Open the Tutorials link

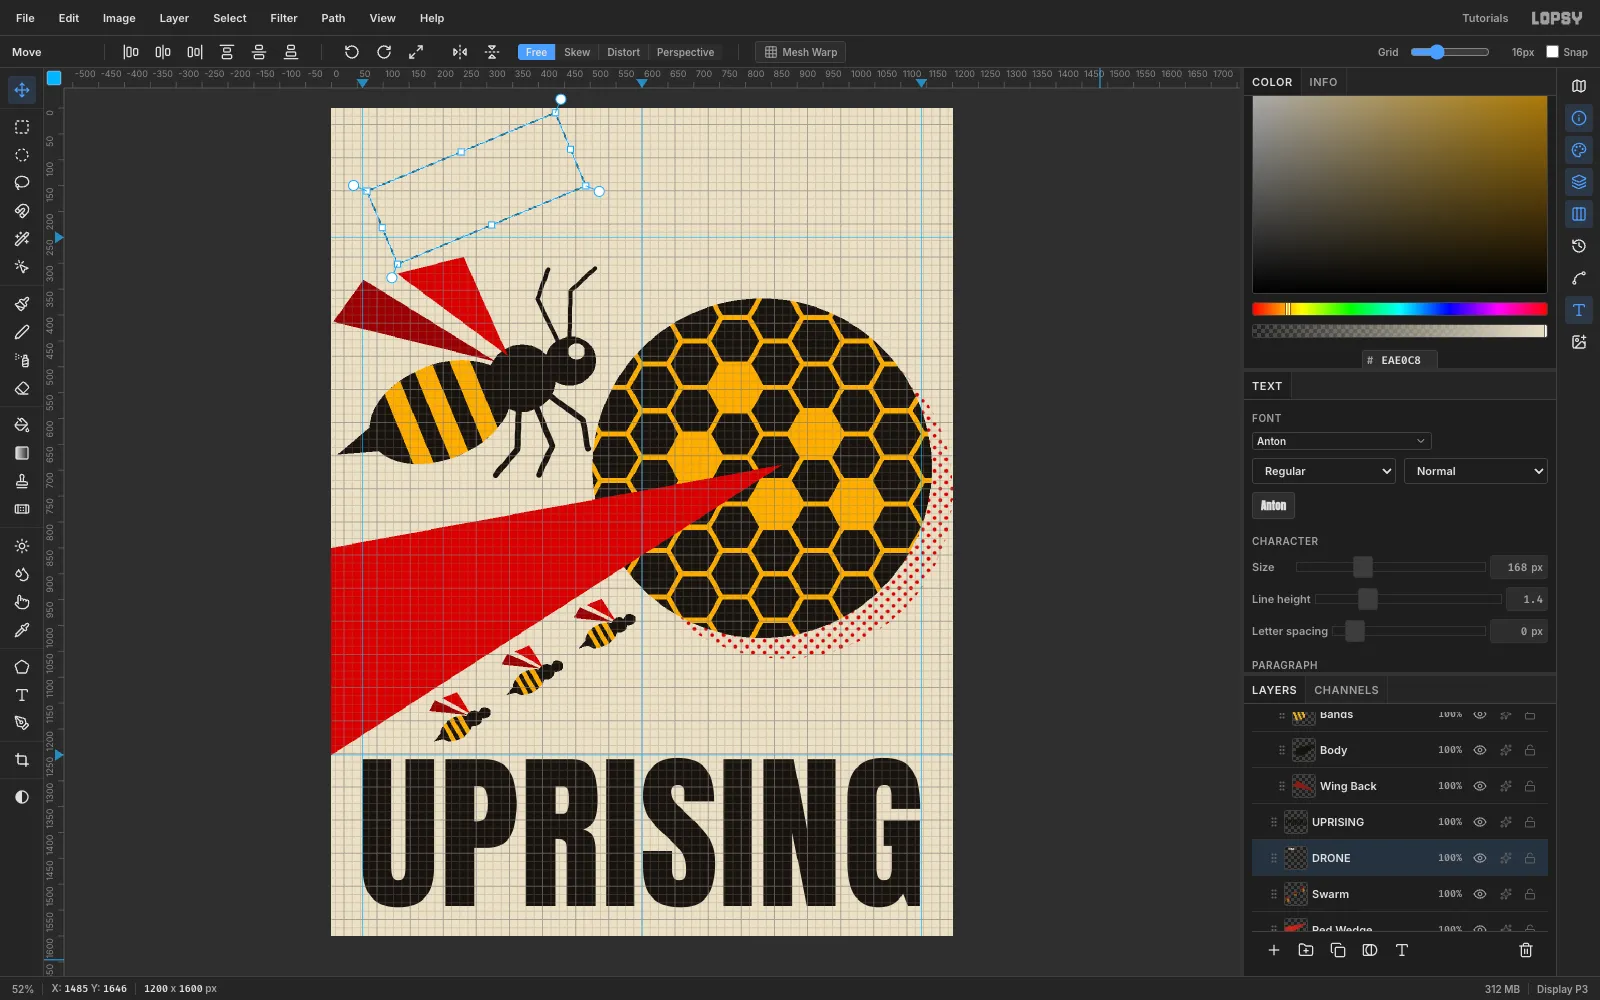(1485, 18)
